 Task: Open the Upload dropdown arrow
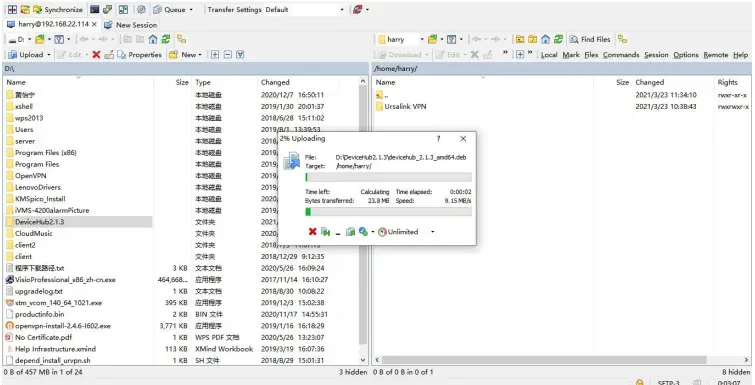point(49,55)
